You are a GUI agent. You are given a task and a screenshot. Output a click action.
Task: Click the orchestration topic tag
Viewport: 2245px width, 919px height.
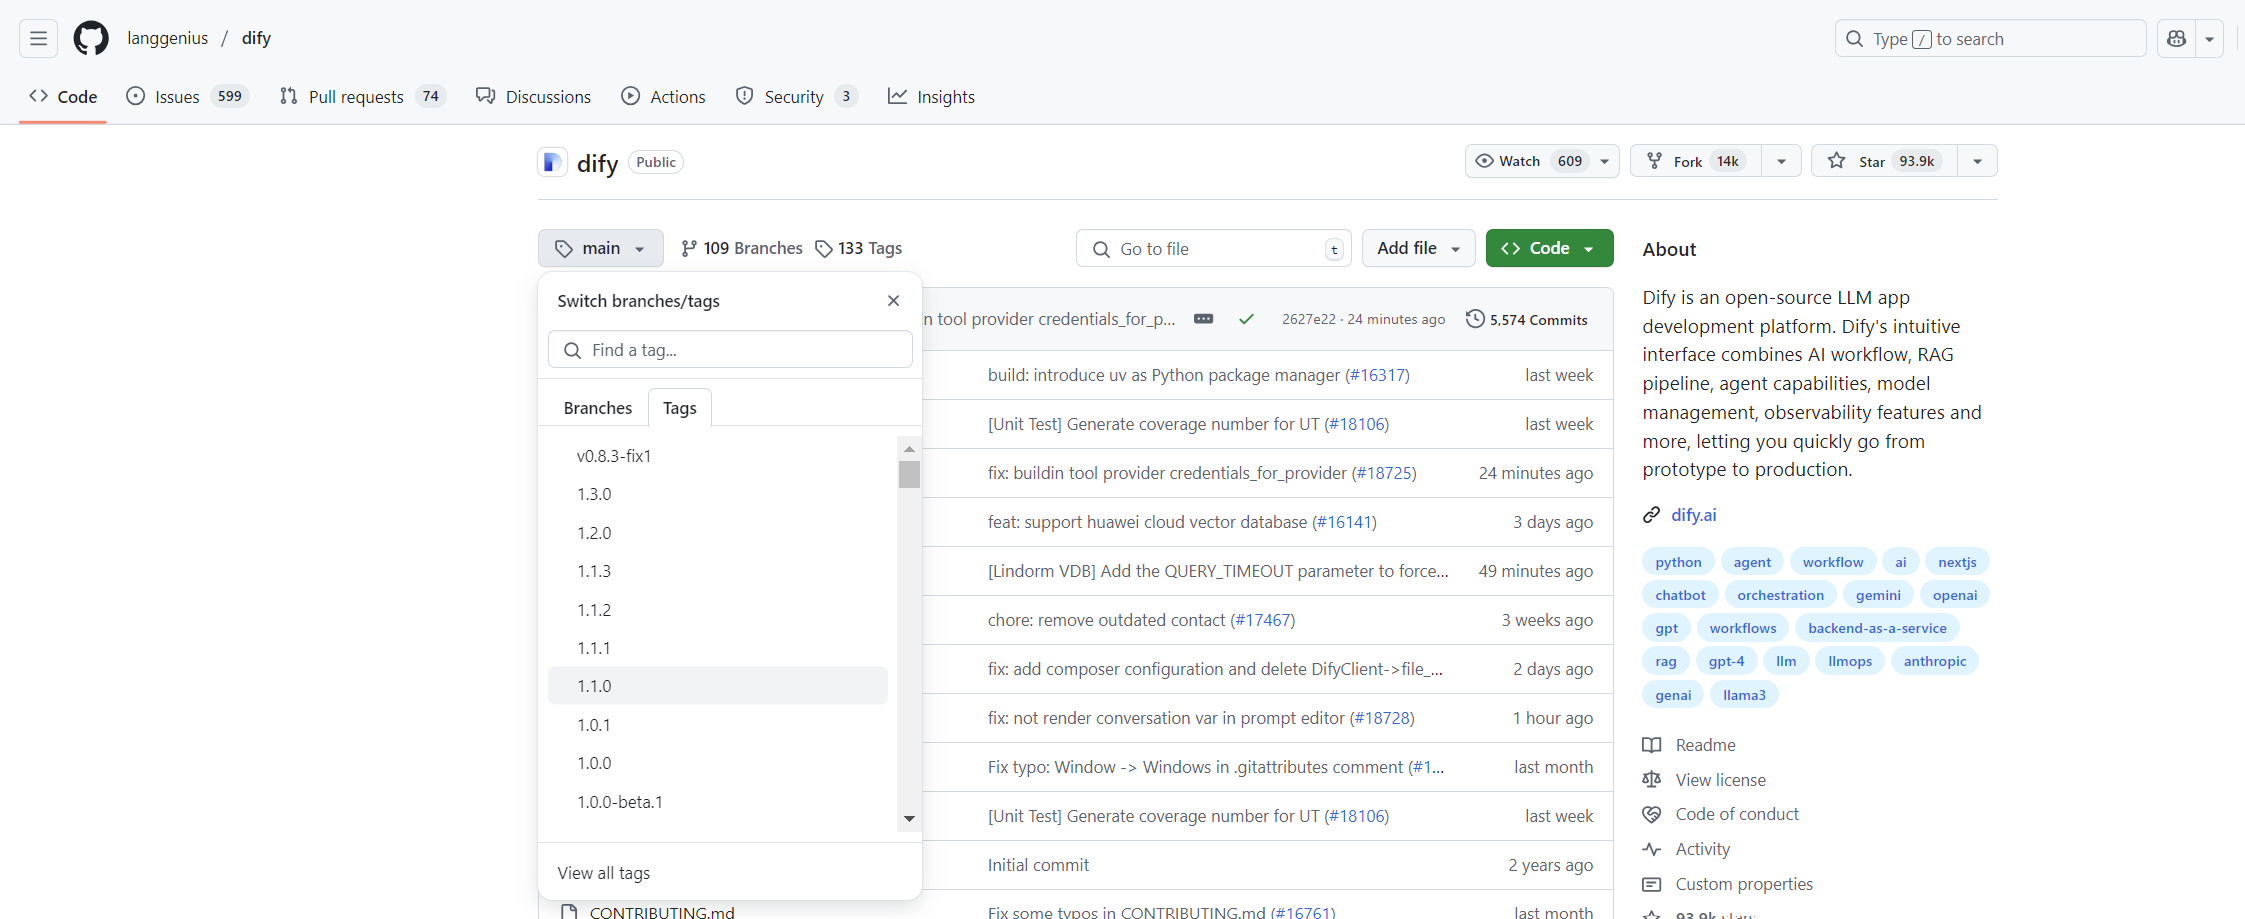pyautogui.click(x=1780, y=595)
